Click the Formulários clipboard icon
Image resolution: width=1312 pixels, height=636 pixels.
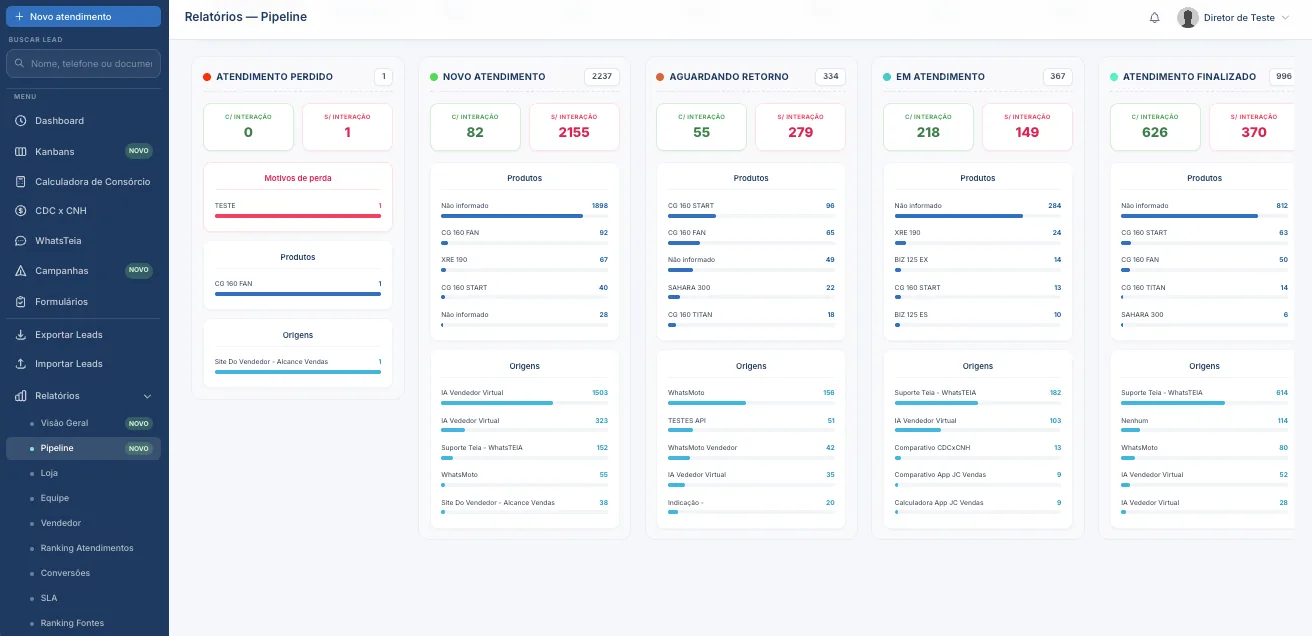click(x=21, y=302)
